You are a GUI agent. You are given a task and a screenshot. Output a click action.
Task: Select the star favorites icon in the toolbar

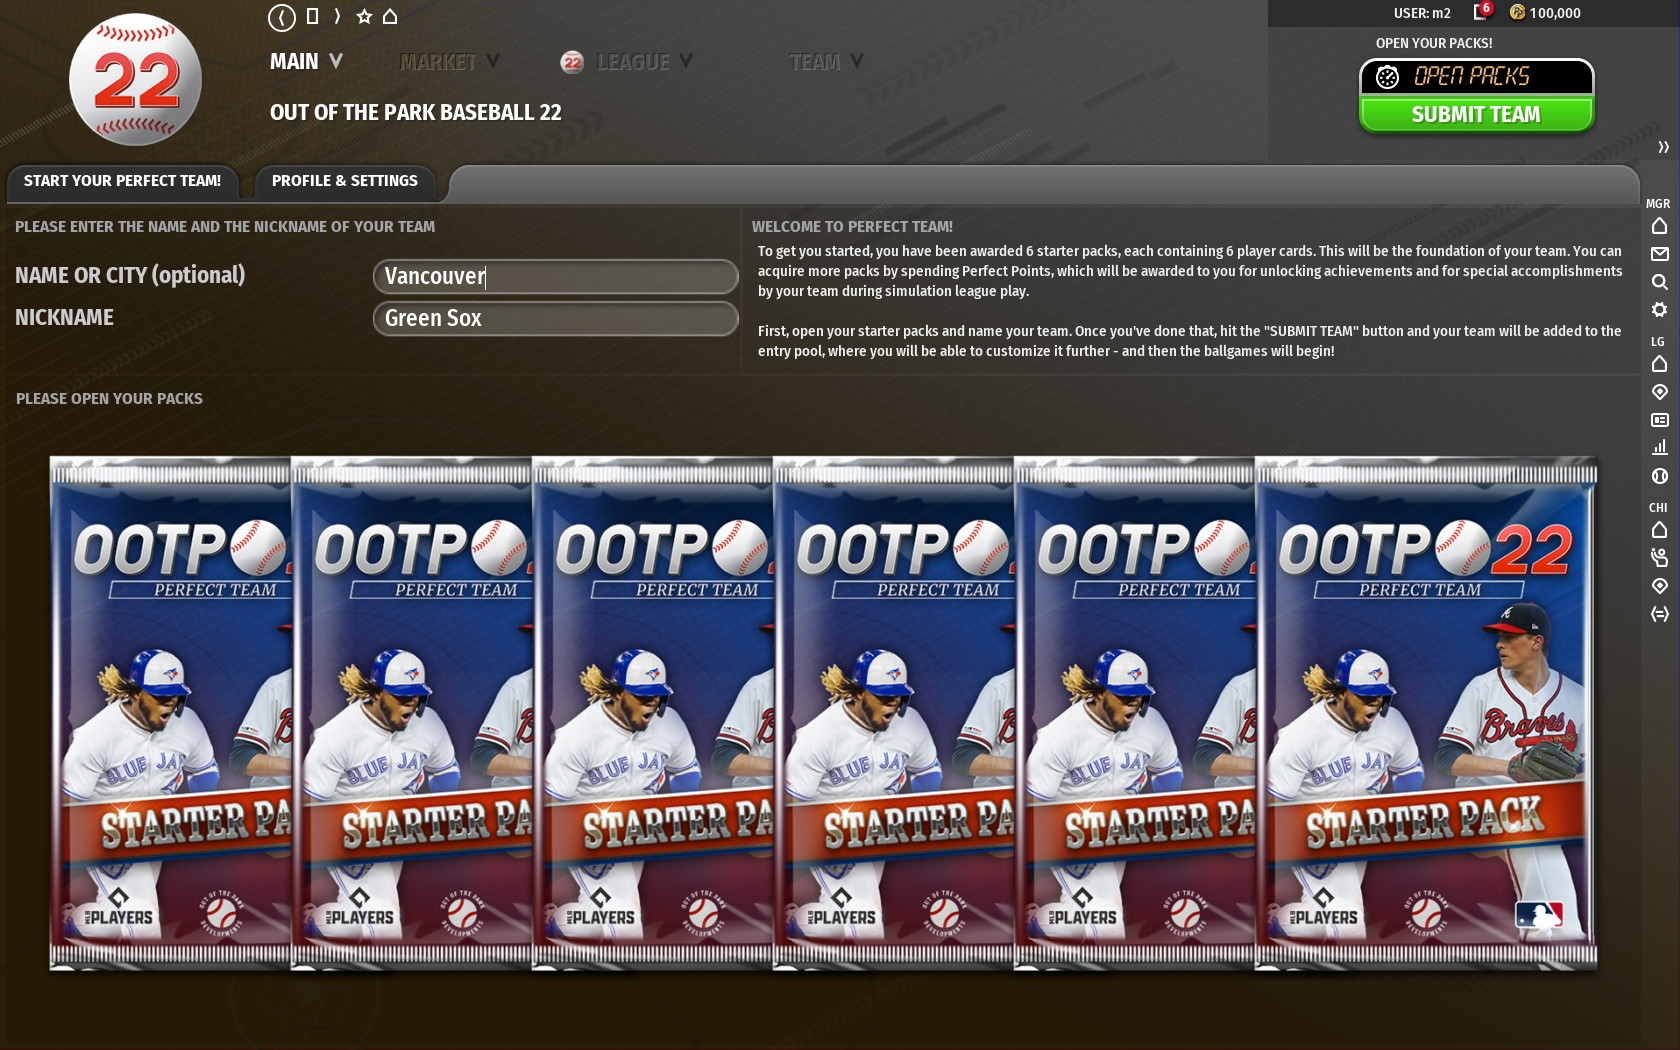click(x=363, y=16)
